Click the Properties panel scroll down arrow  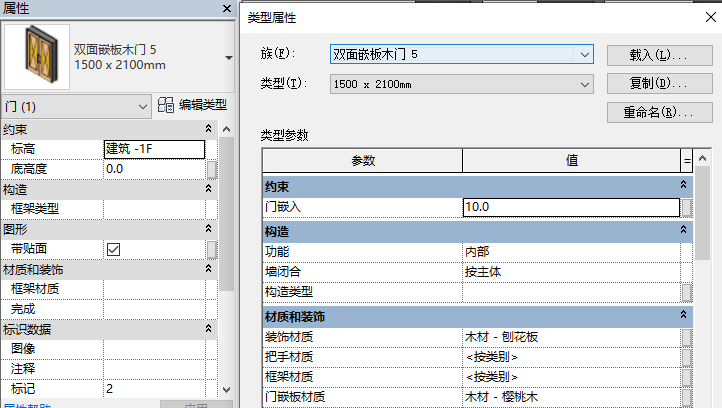[226, 390]
